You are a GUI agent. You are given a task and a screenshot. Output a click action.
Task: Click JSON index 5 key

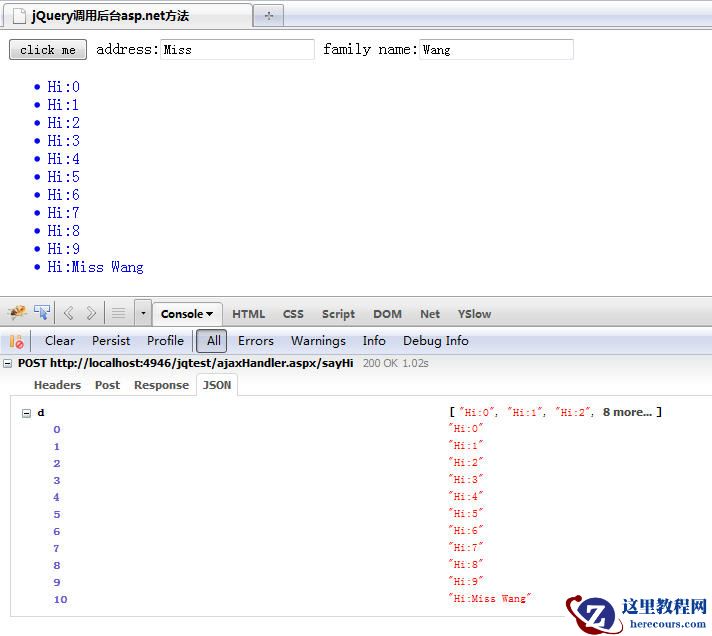pos(57,514)
